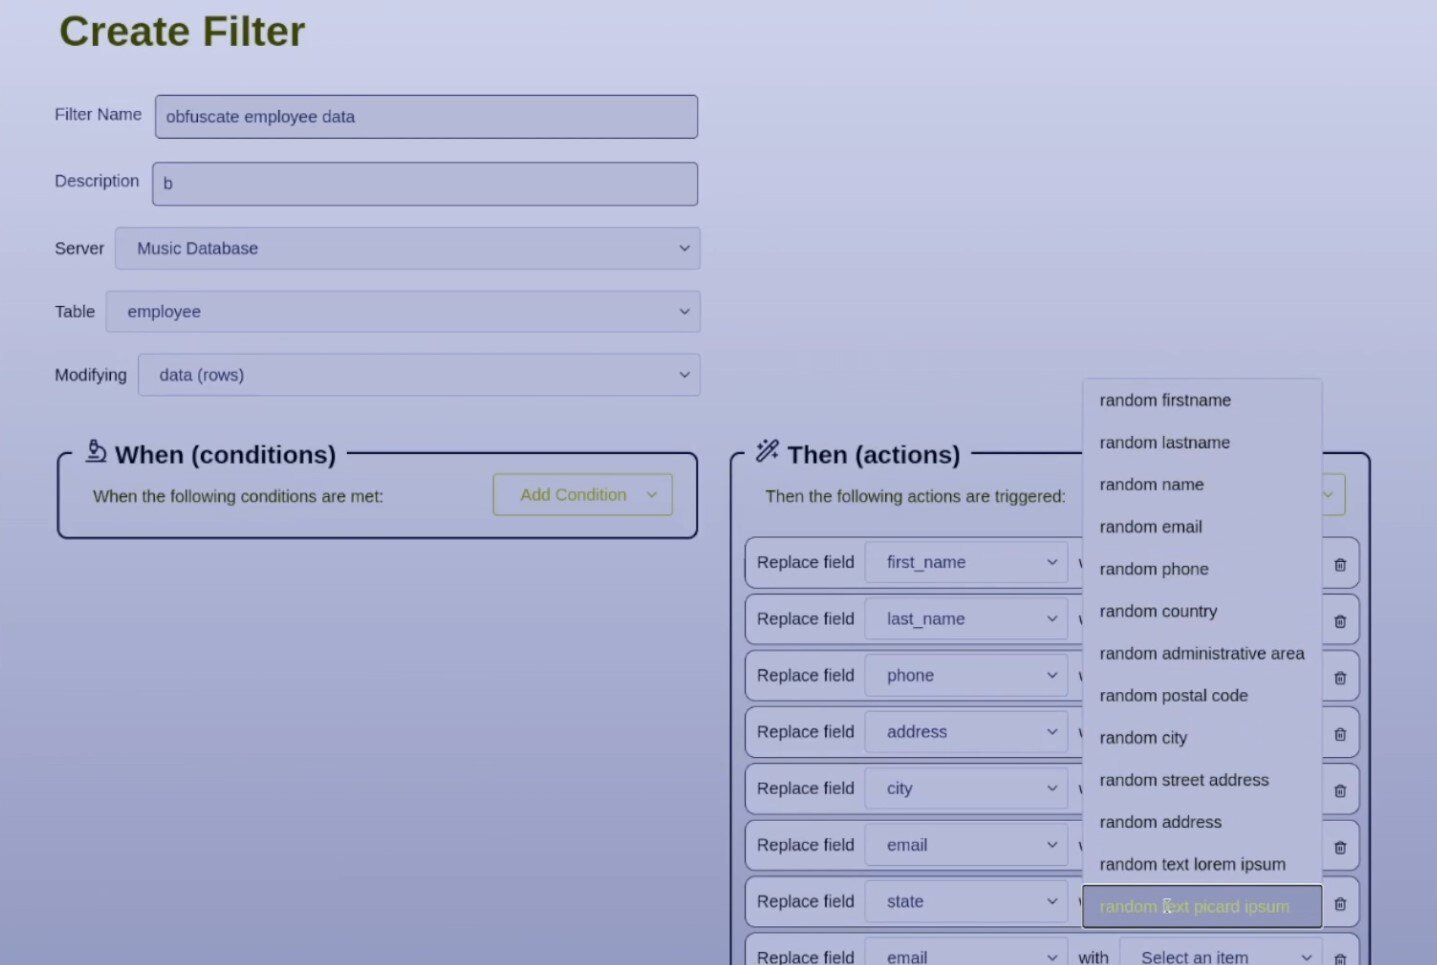Choose random firstname from the list

coord(1202,400)
